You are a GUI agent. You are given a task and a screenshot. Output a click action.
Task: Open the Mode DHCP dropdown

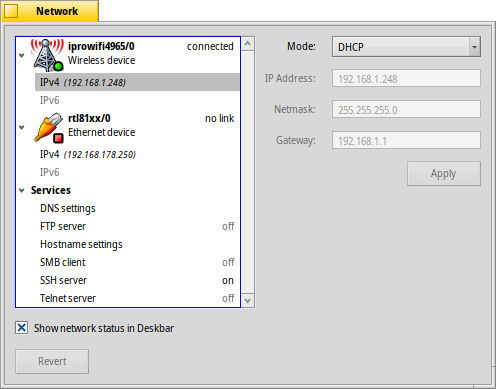pos(406,47)
